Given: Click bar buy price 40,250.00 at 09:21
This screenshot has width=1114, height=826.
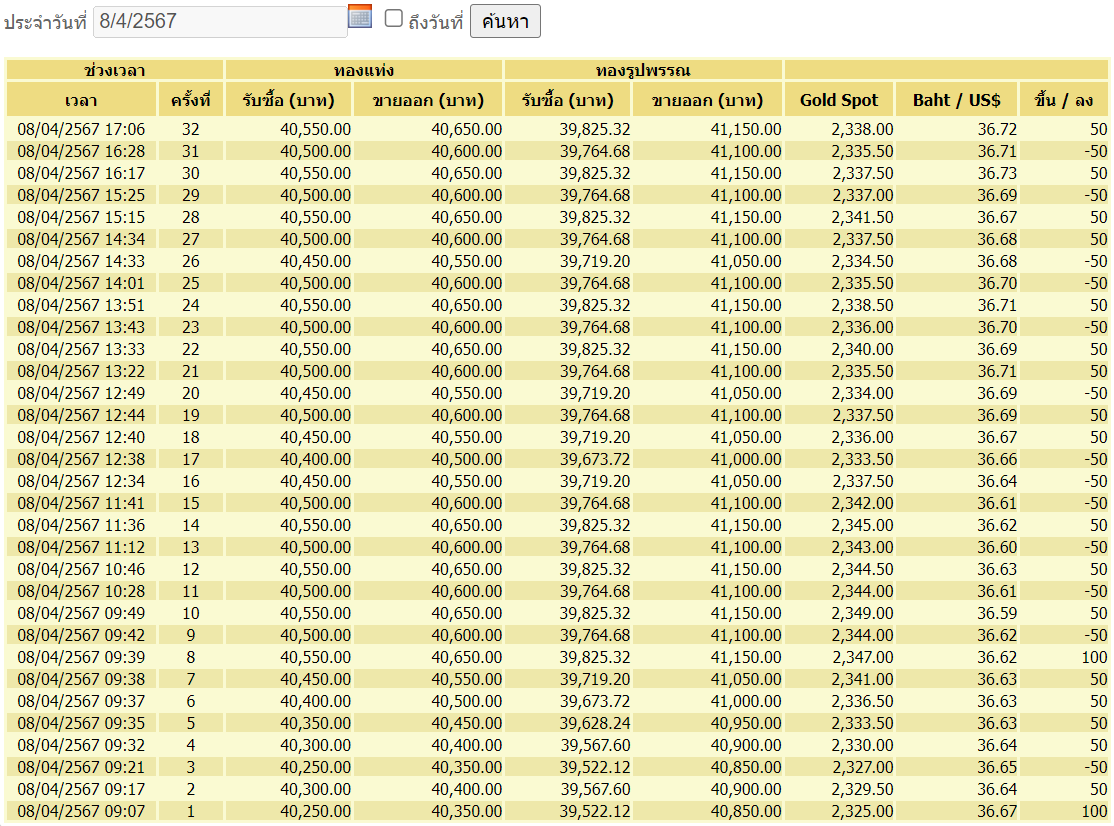Looking at the screenshot, I should click(315, 768).
